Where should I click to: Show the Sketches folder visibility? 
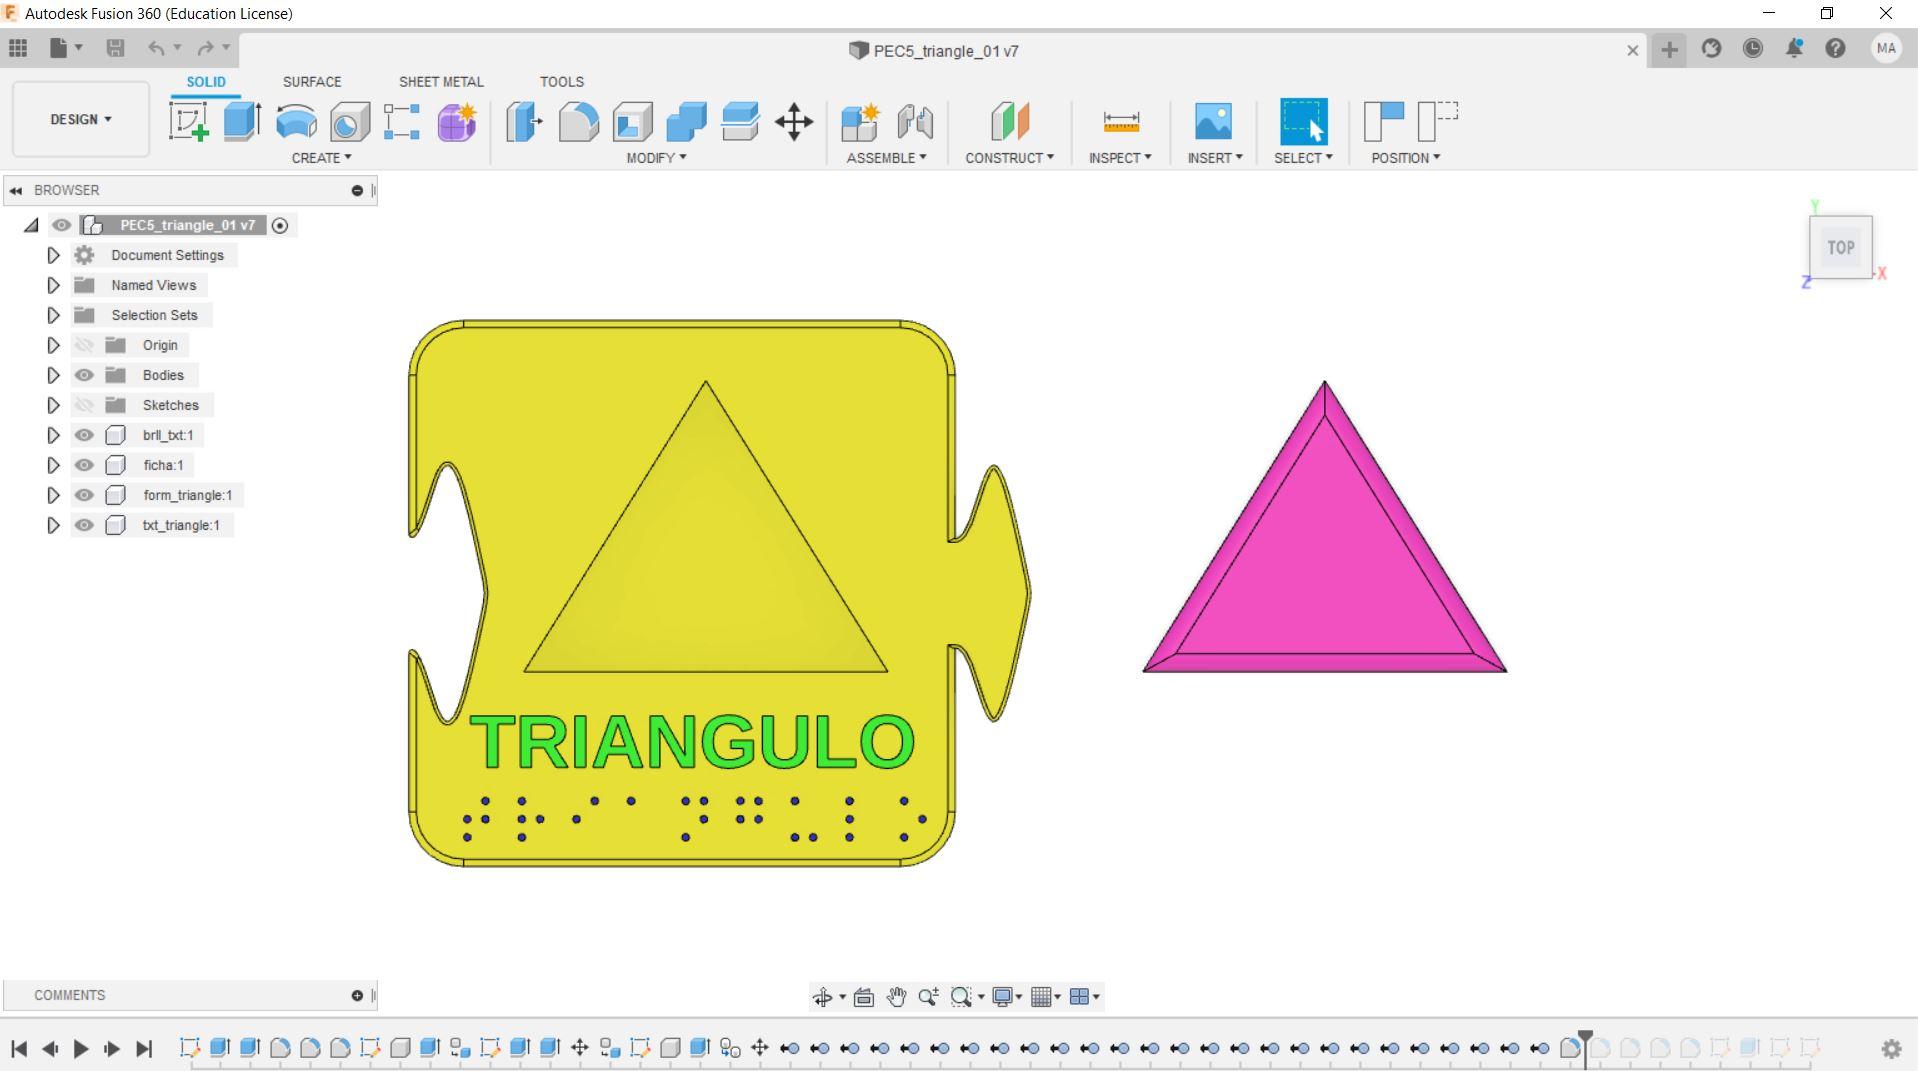(x=85, y=405)
